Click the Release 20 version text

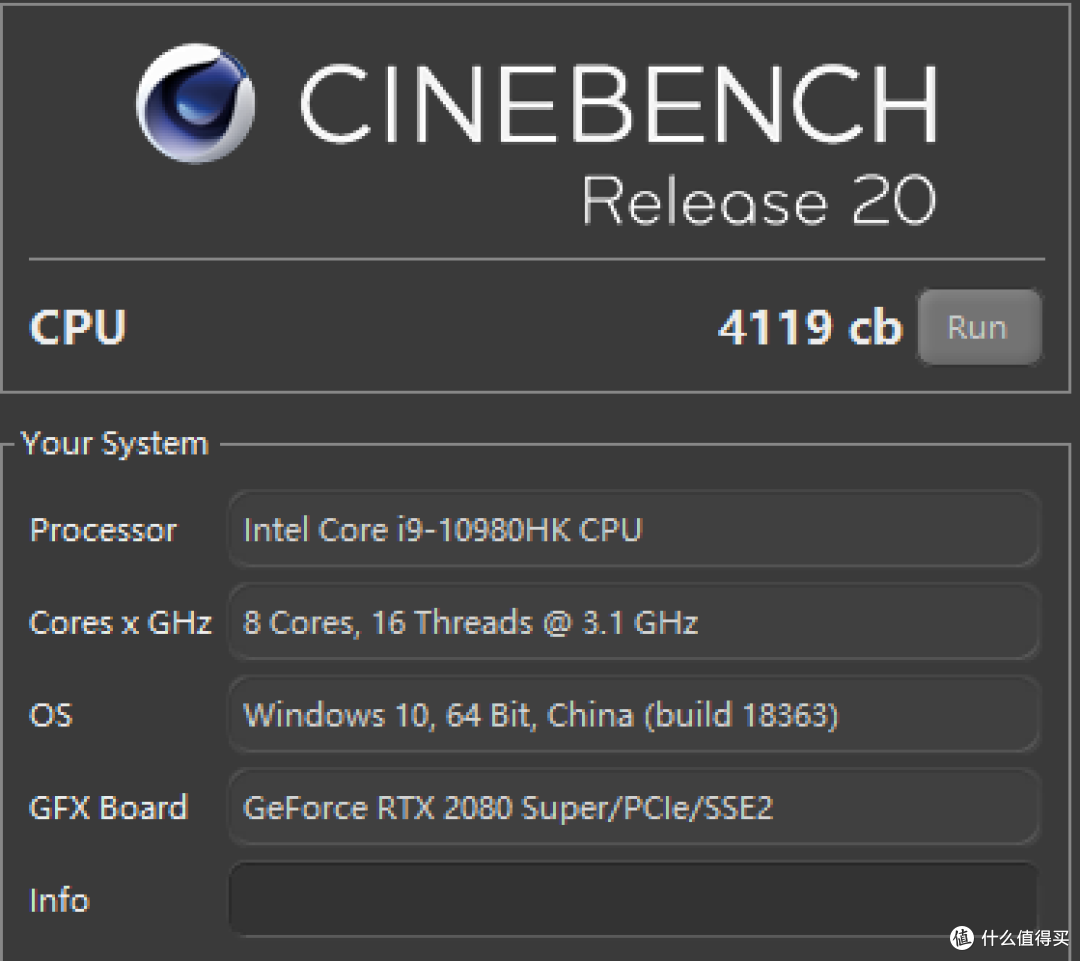760,200
